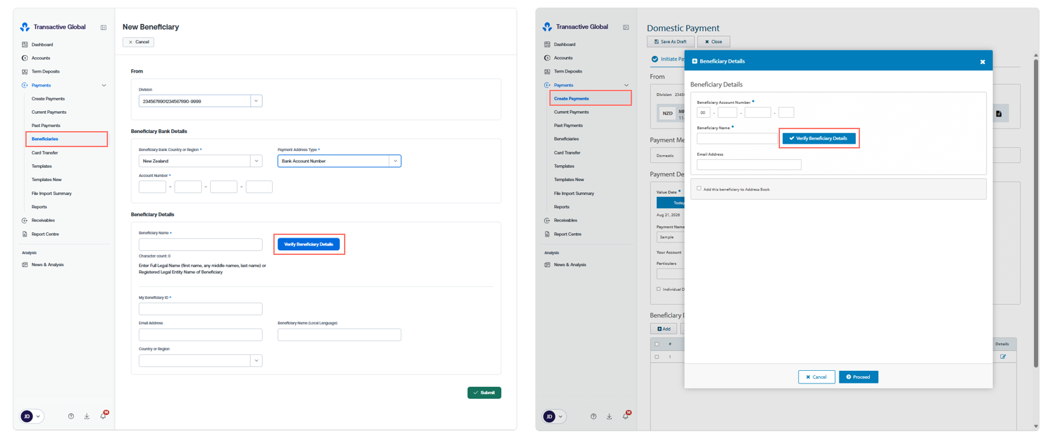Collapse sidebar using panel icon on Domestic Payment screen
The width and height of the screenshot is (1051, 436).
(x=625, y=28)
